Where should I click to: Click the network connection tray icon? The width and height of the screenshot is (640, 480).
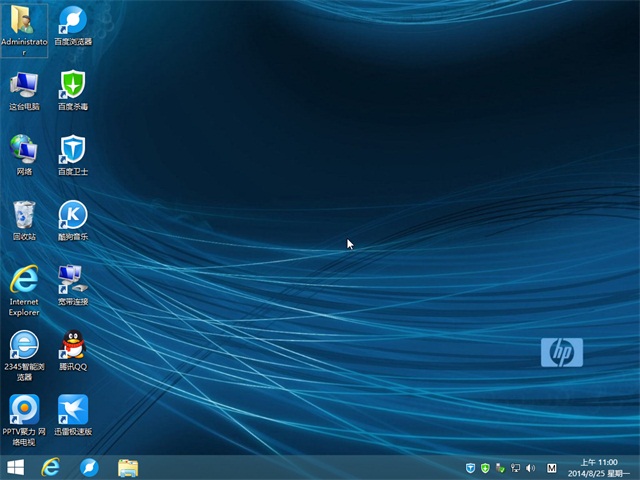coord(515,468)
